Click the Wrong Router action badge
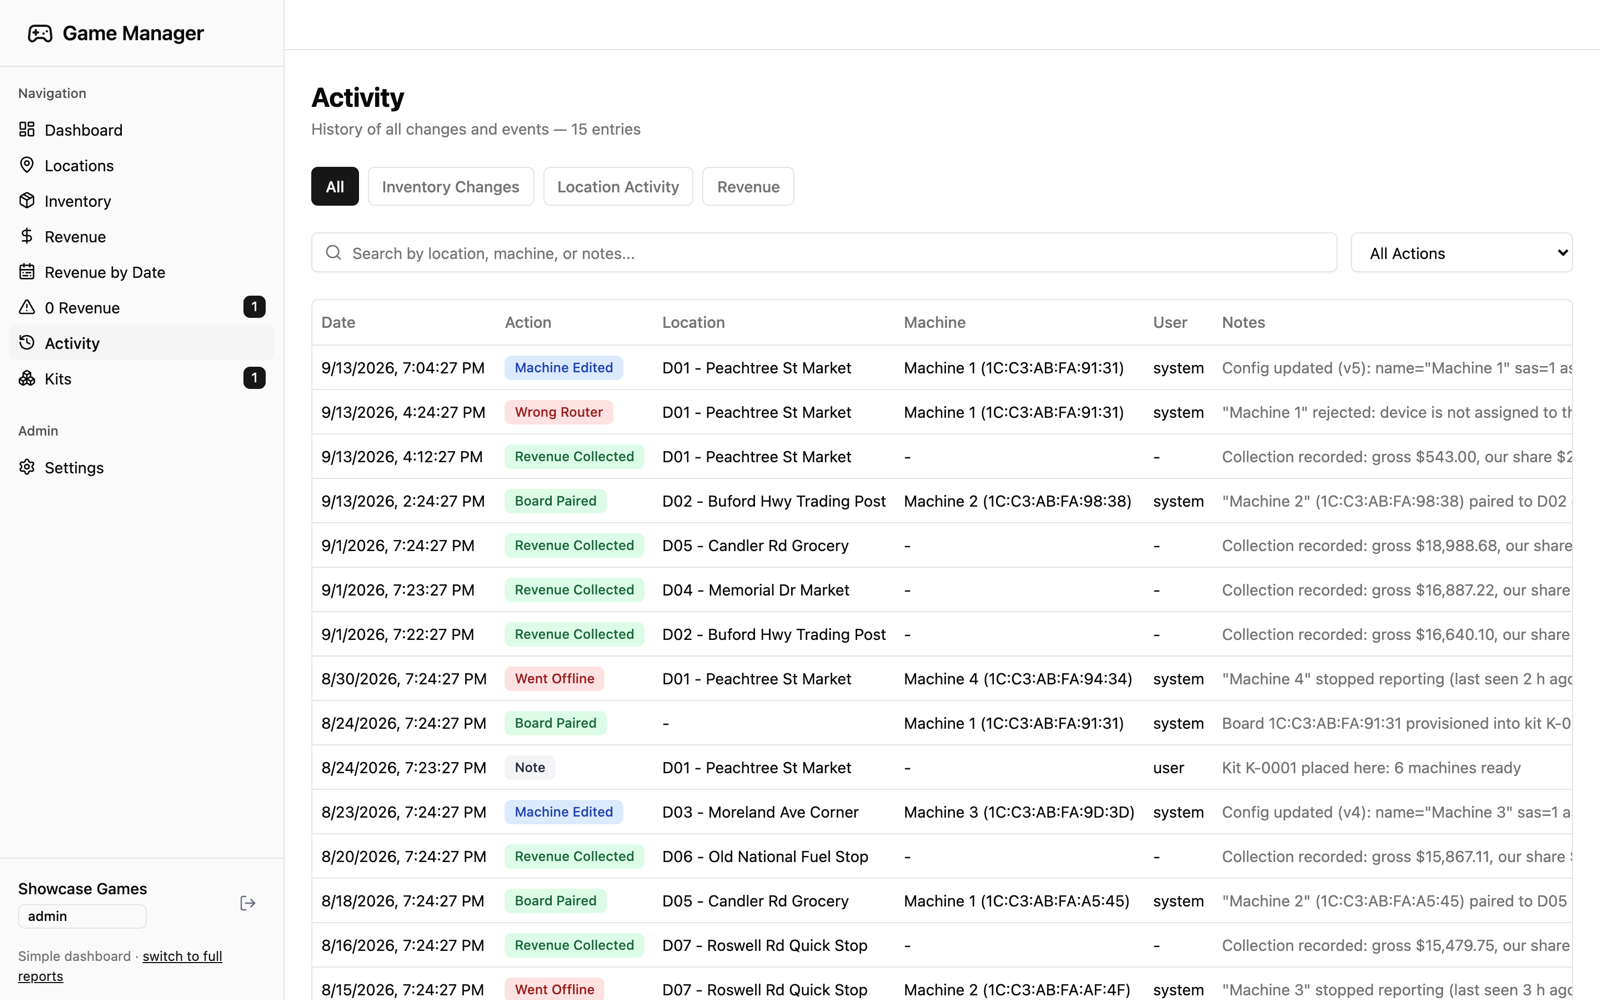The height and width of the screenshot is (1000, 1600). coord(559,412)
